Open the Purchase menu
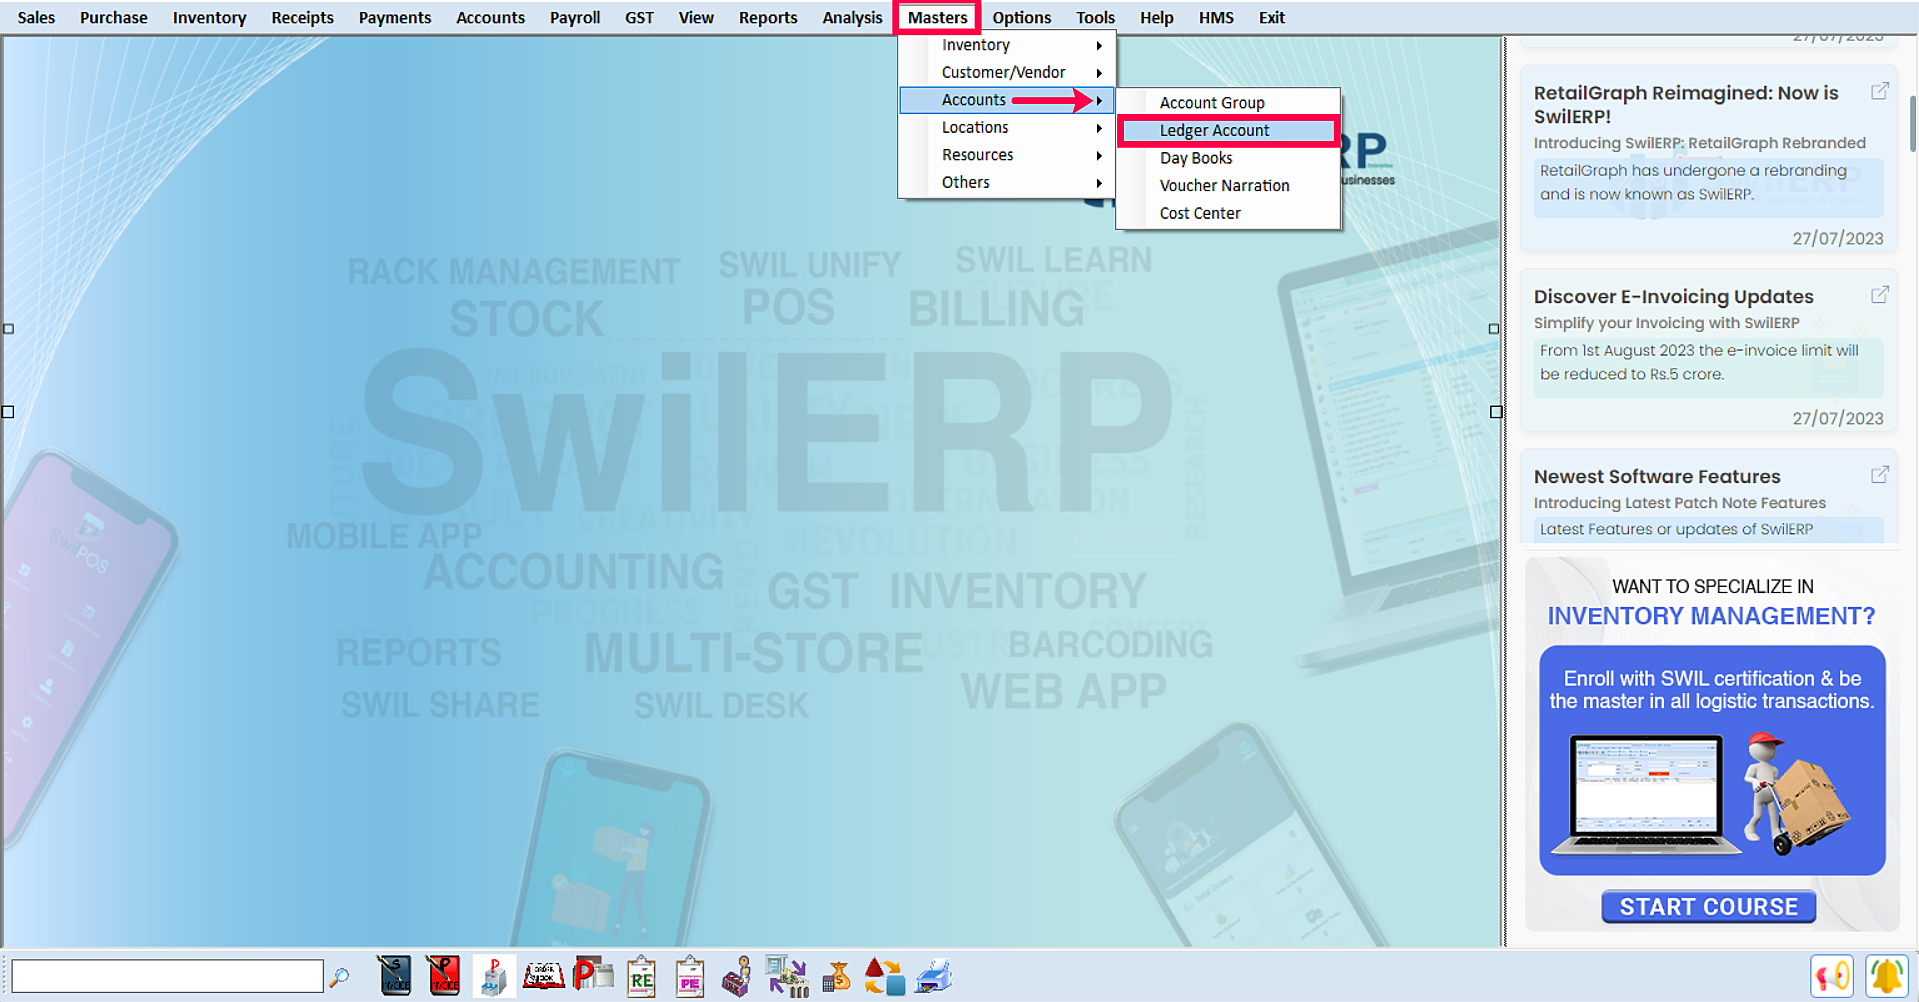Image resolution: width=1919 pixels, height=1002 pixels. click(x=113, y=17)
